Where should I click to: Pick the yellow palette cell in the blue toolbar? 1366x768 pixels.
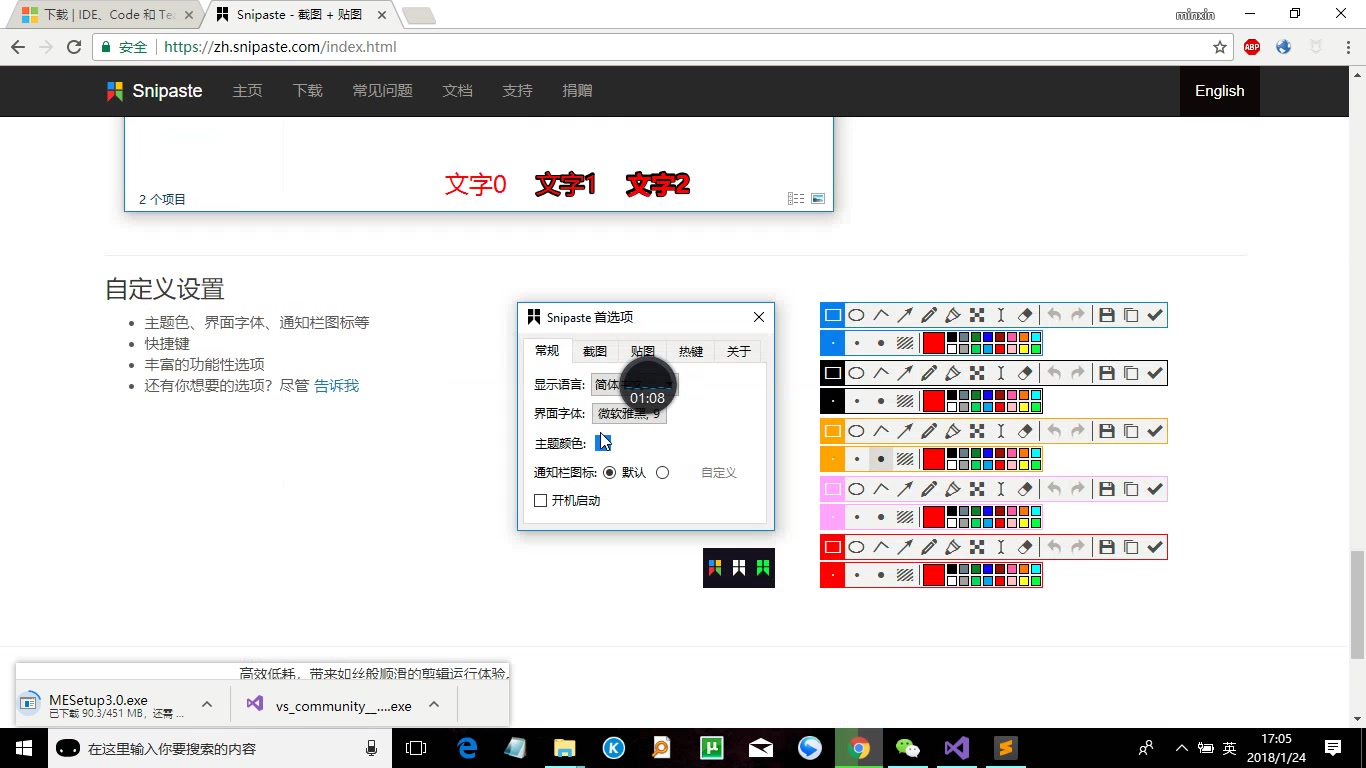pyautogui.click(x=1024, y=350)
